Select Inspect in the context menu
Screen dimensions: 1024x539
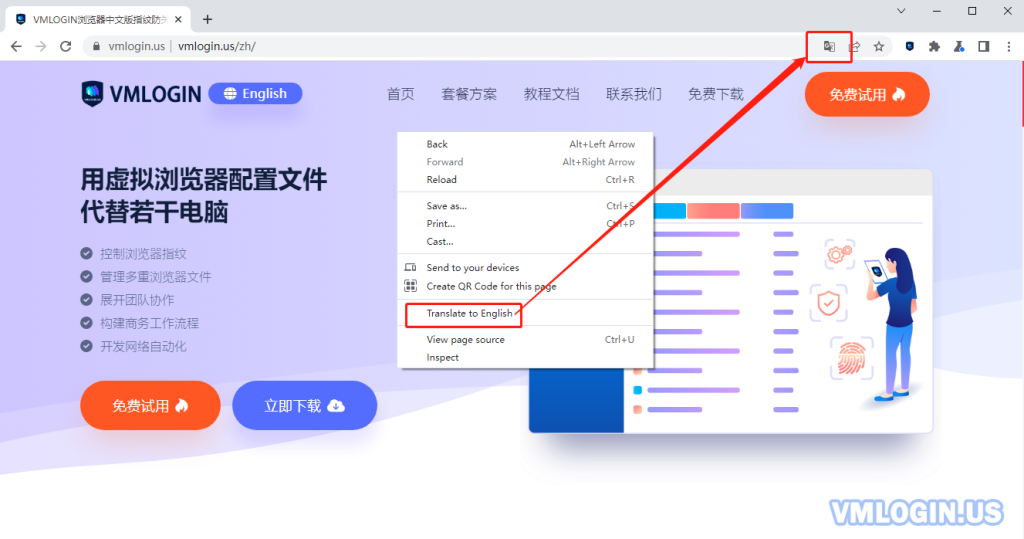tap(525, 357)
